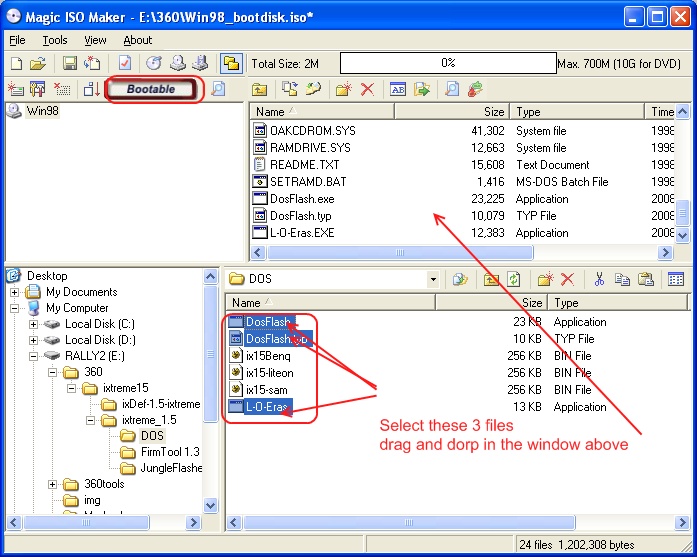Image resolution: width=697 pixels, height=557 pixels.
Task: Click the ISO list horizontal scrollbar thumb
Action: coord(400,252)
